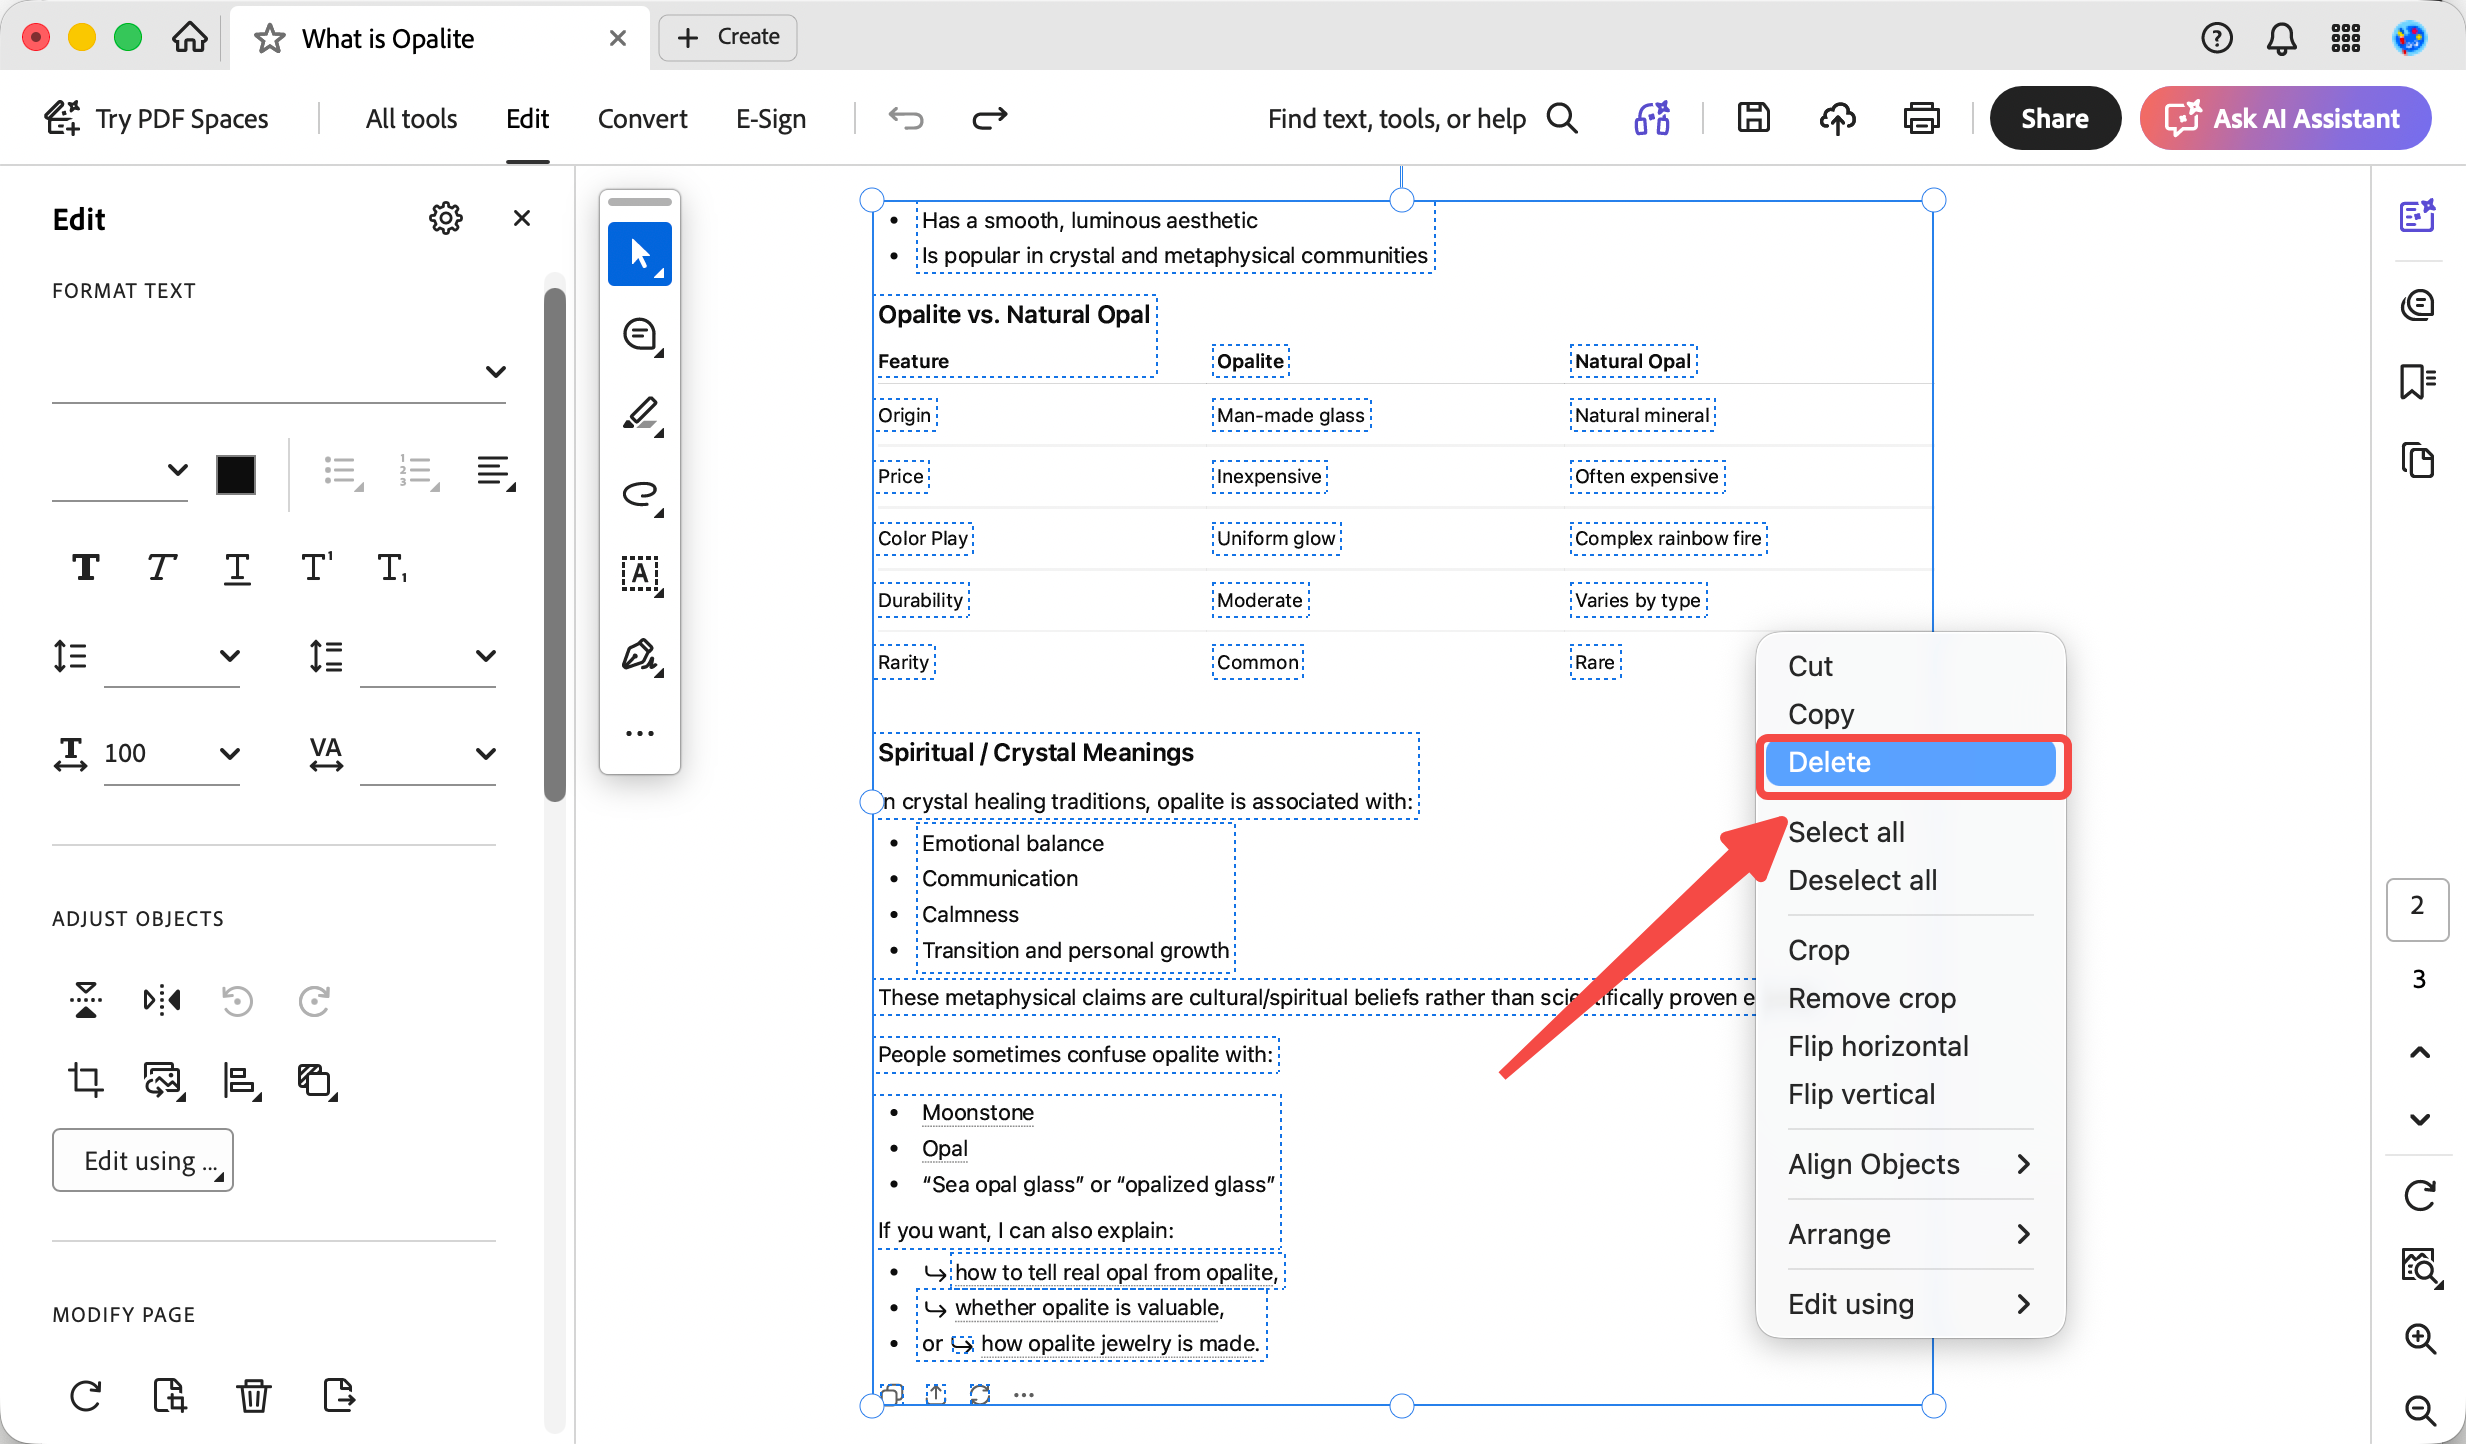Open the help question mark

(2217, 38)
